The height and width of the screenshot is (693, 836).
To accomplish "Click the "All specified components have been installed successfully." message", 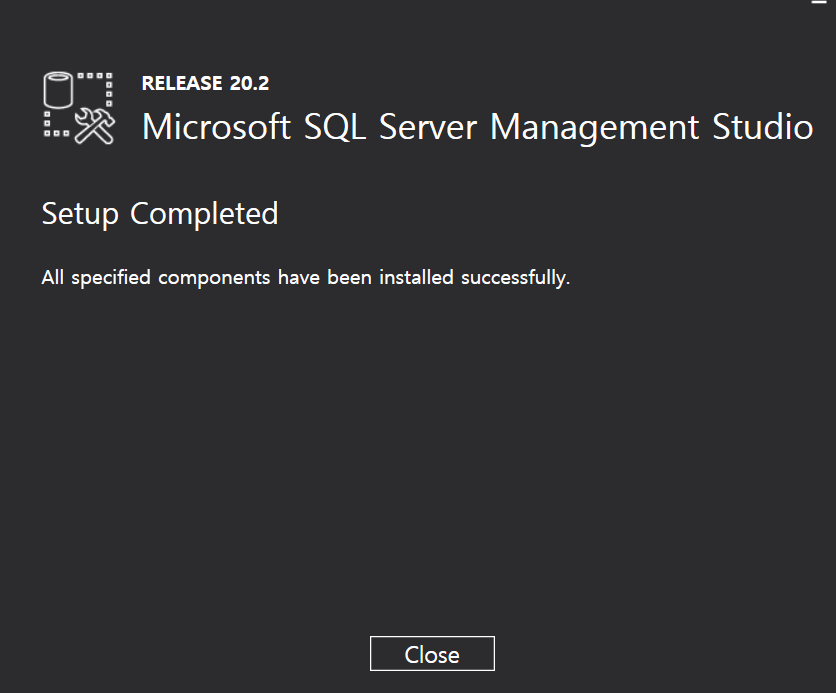I will click(306, 278).
